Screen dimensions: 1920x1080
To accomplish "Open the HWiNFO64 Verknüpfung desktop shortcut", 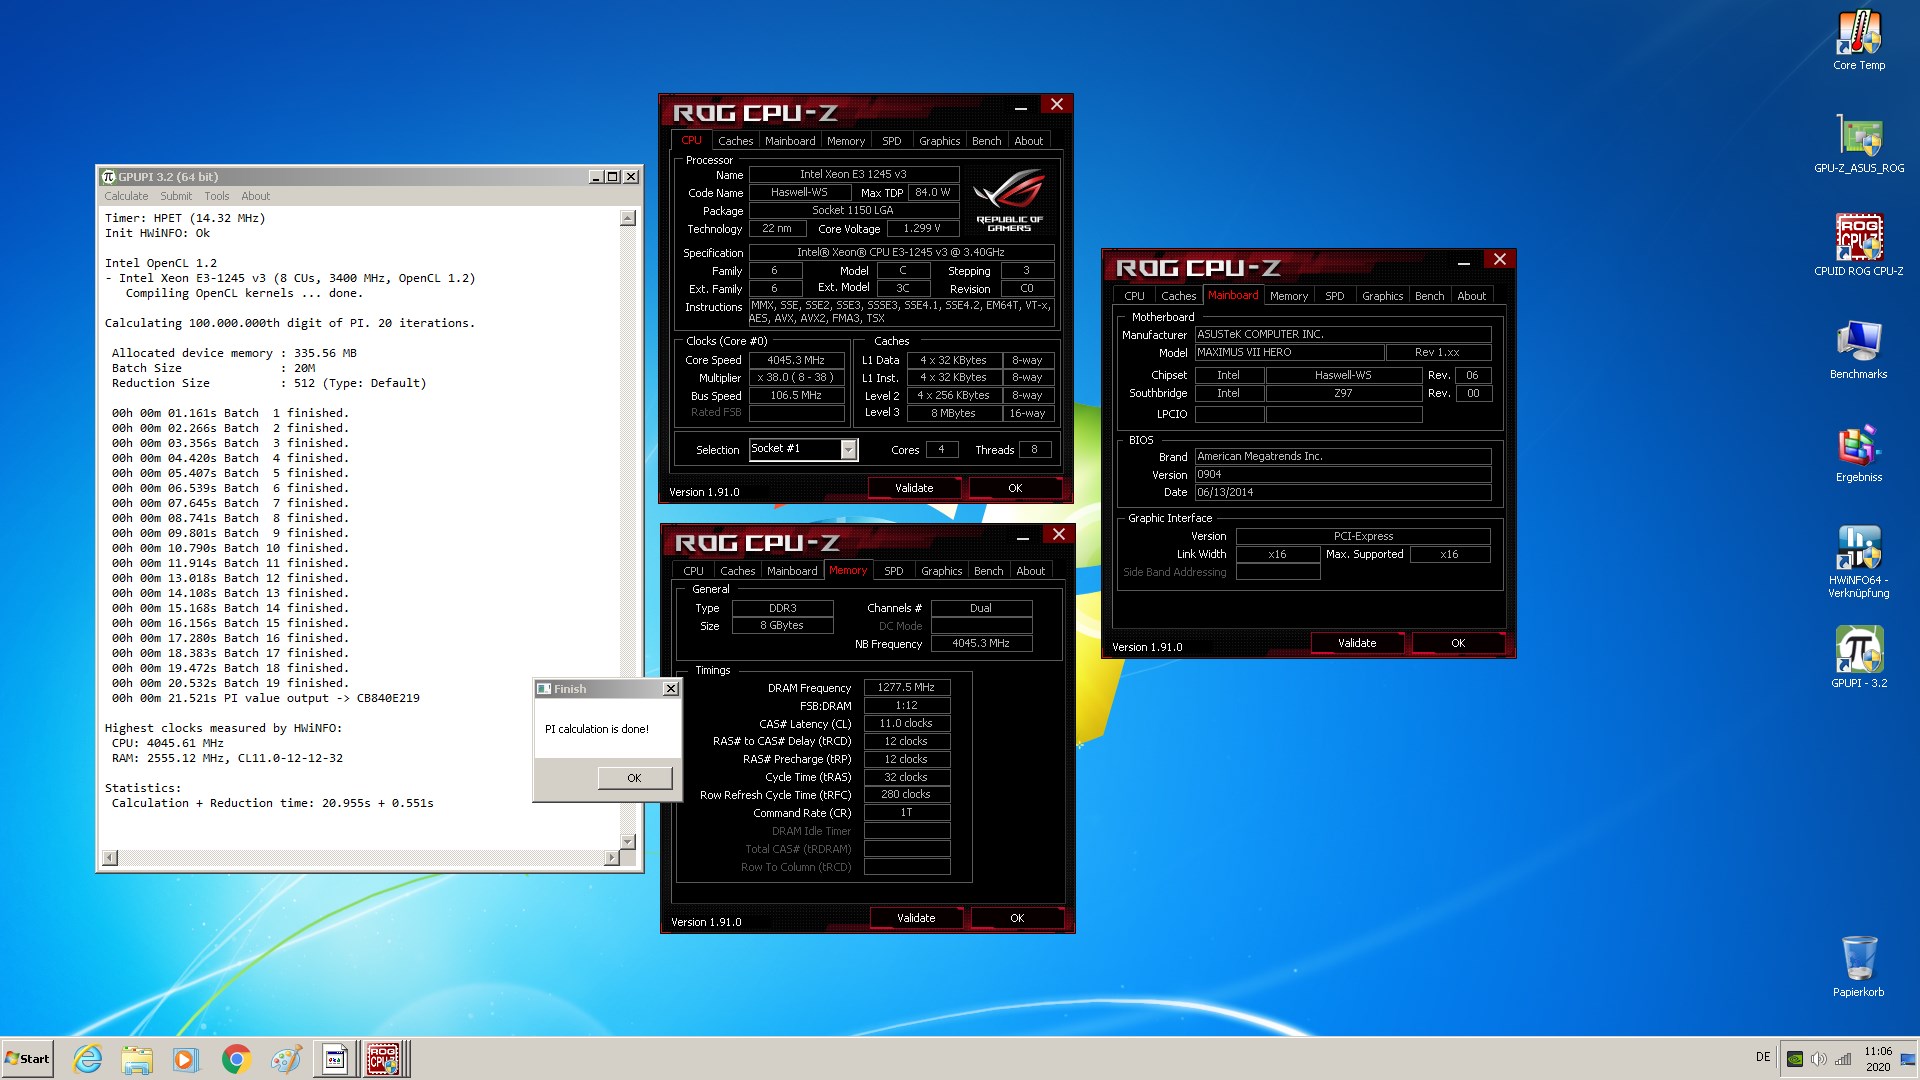I will click(x=1858, y=561).
